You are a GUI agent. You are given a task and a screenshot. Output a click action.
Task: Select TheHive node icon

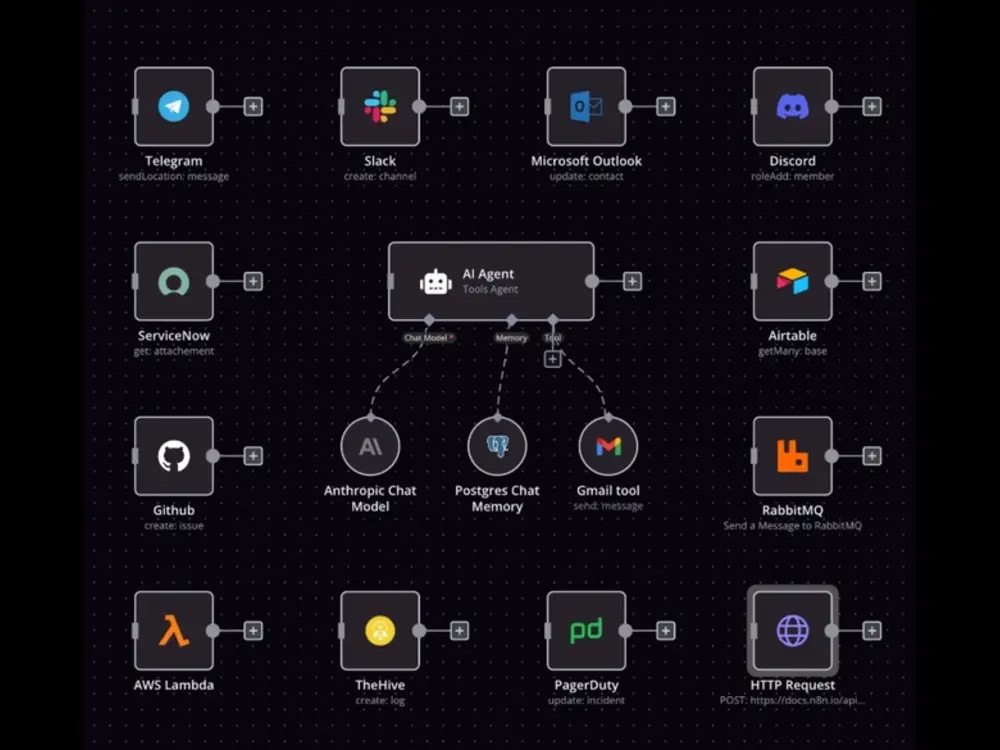pyautogui.click(x=380, y=631)
